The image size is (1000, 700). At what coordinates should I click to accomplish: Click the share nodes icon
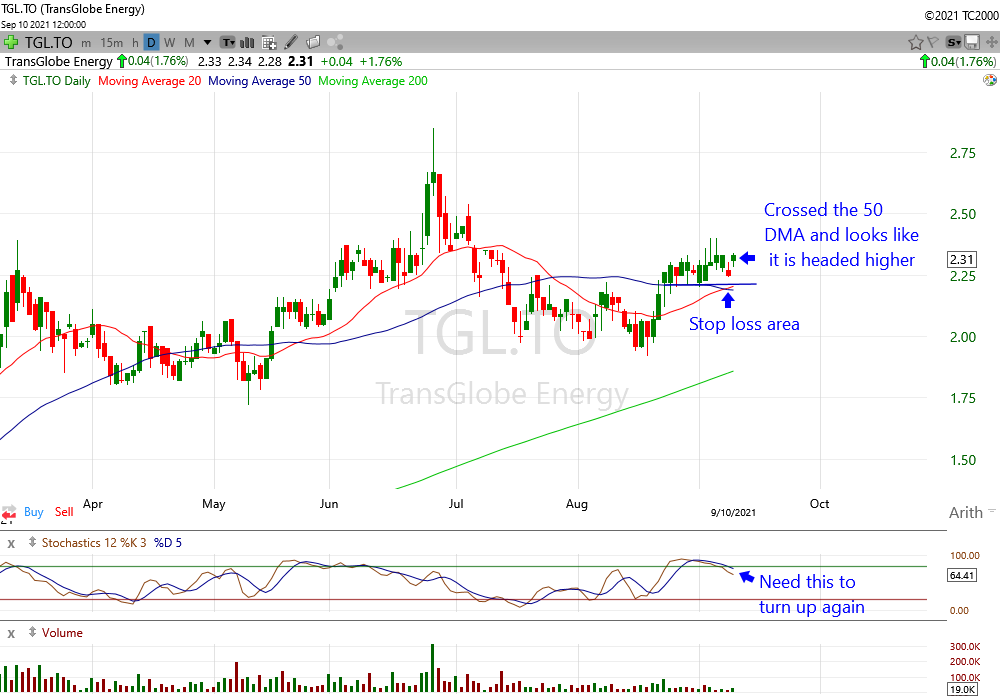click(335, 43)
